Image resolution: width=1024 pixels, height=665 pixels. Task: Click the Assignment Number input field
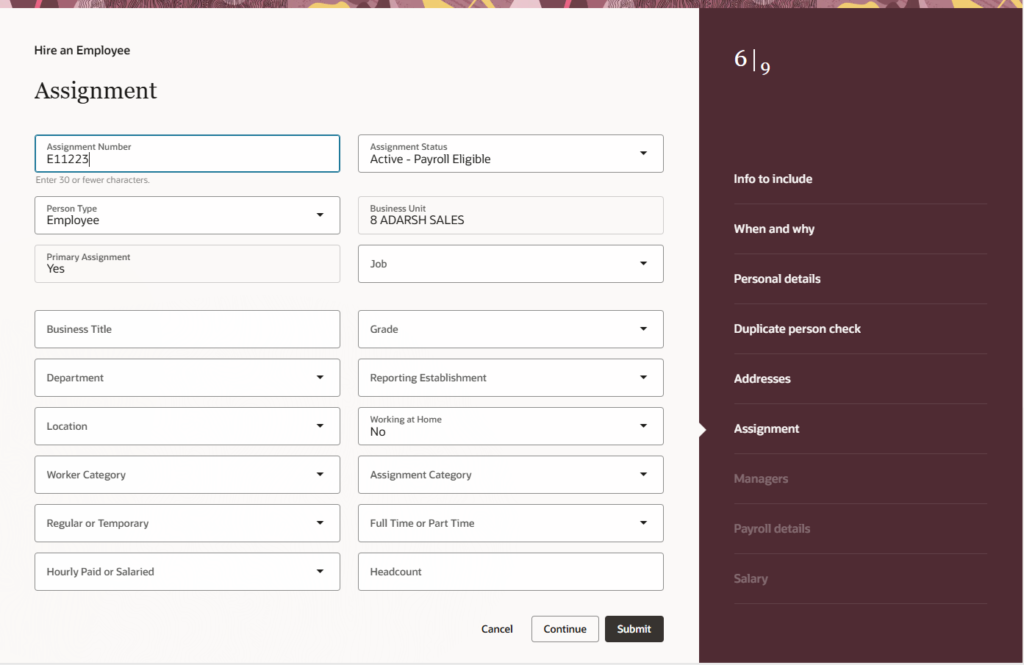[187, 154]
